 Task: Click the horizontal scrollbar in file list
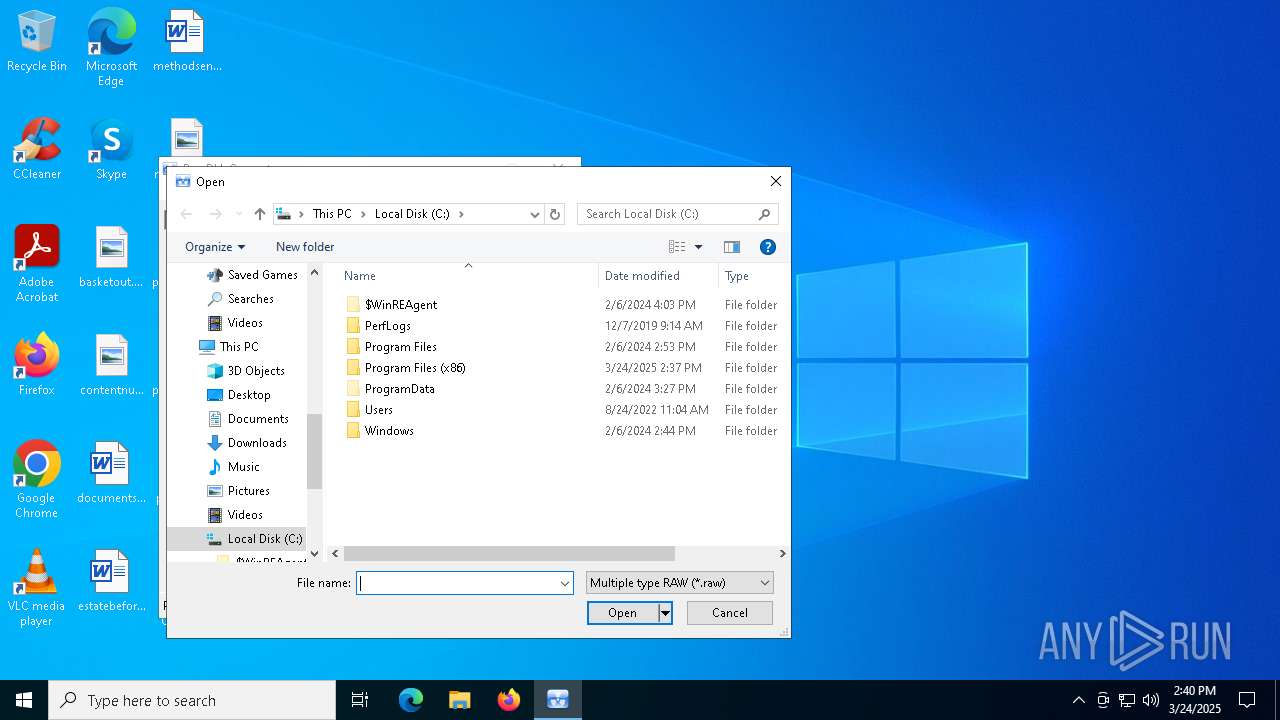(x=509, y=554)
